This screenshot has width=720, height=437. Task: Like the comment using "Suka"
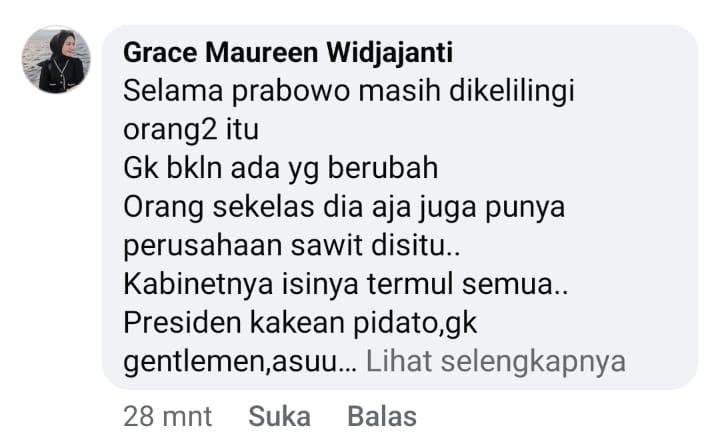(x=279, y=416)
